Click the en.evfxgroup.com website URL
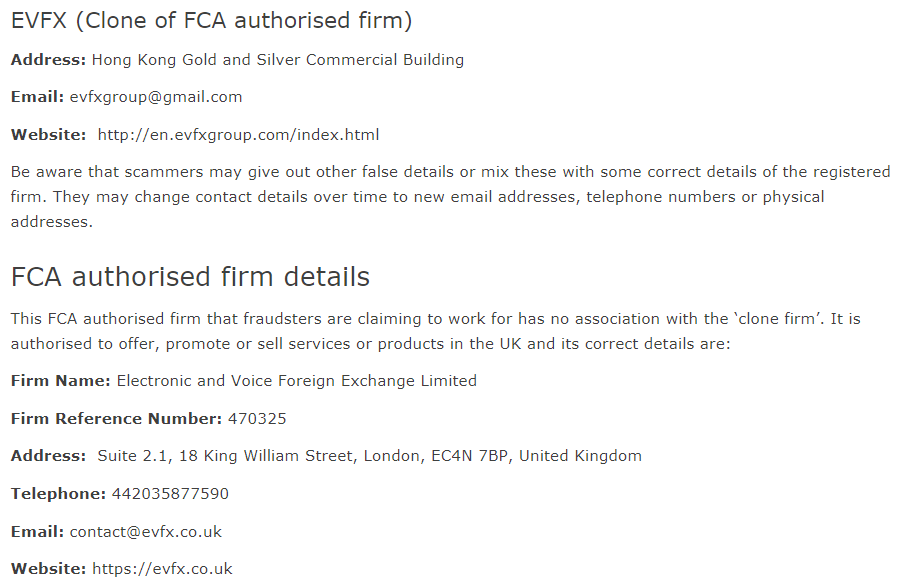 coord(238,135)
